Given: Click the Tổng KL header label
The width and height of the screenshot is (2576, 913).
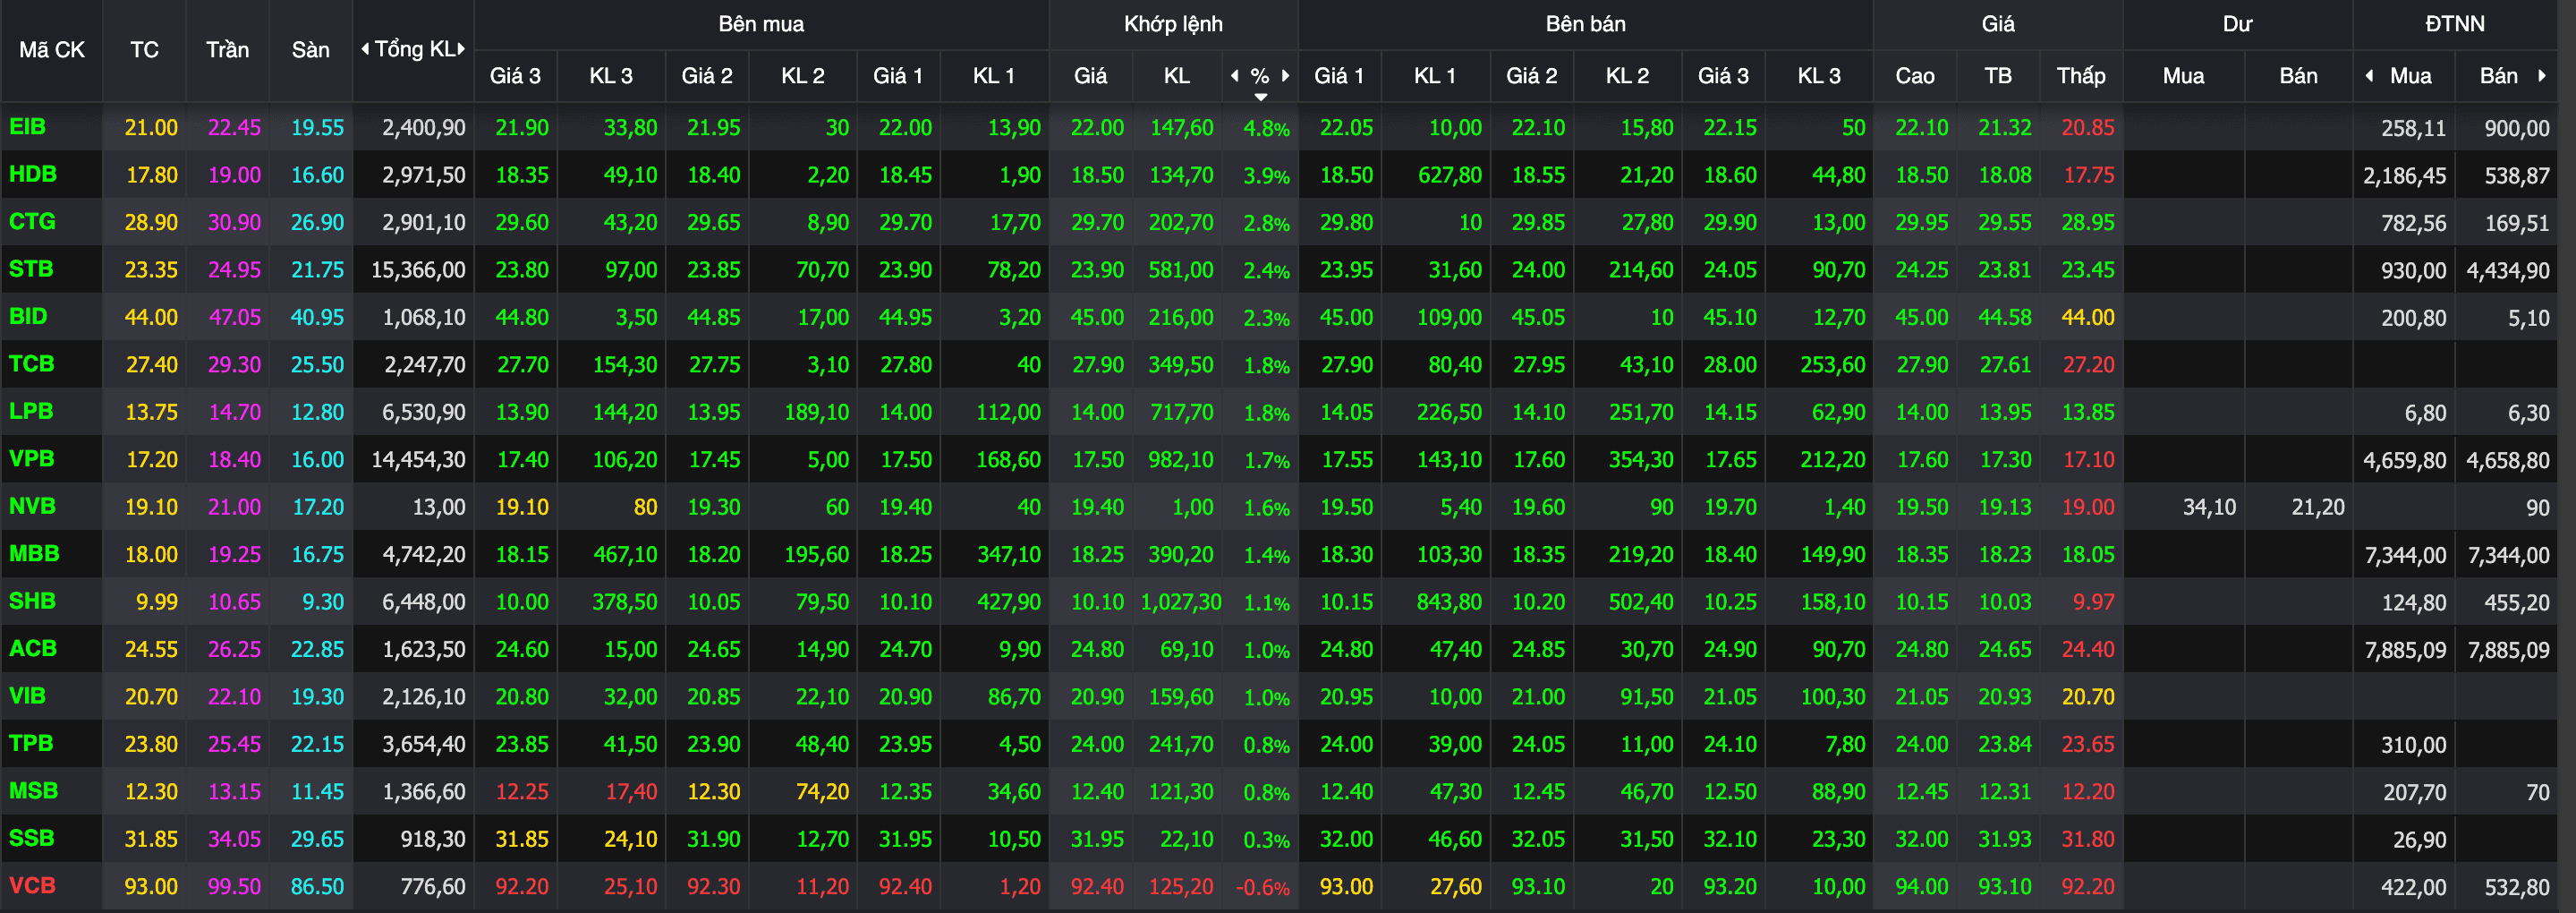Looking at the screenshot, I should pyautogui.click(x=414, y=49).
